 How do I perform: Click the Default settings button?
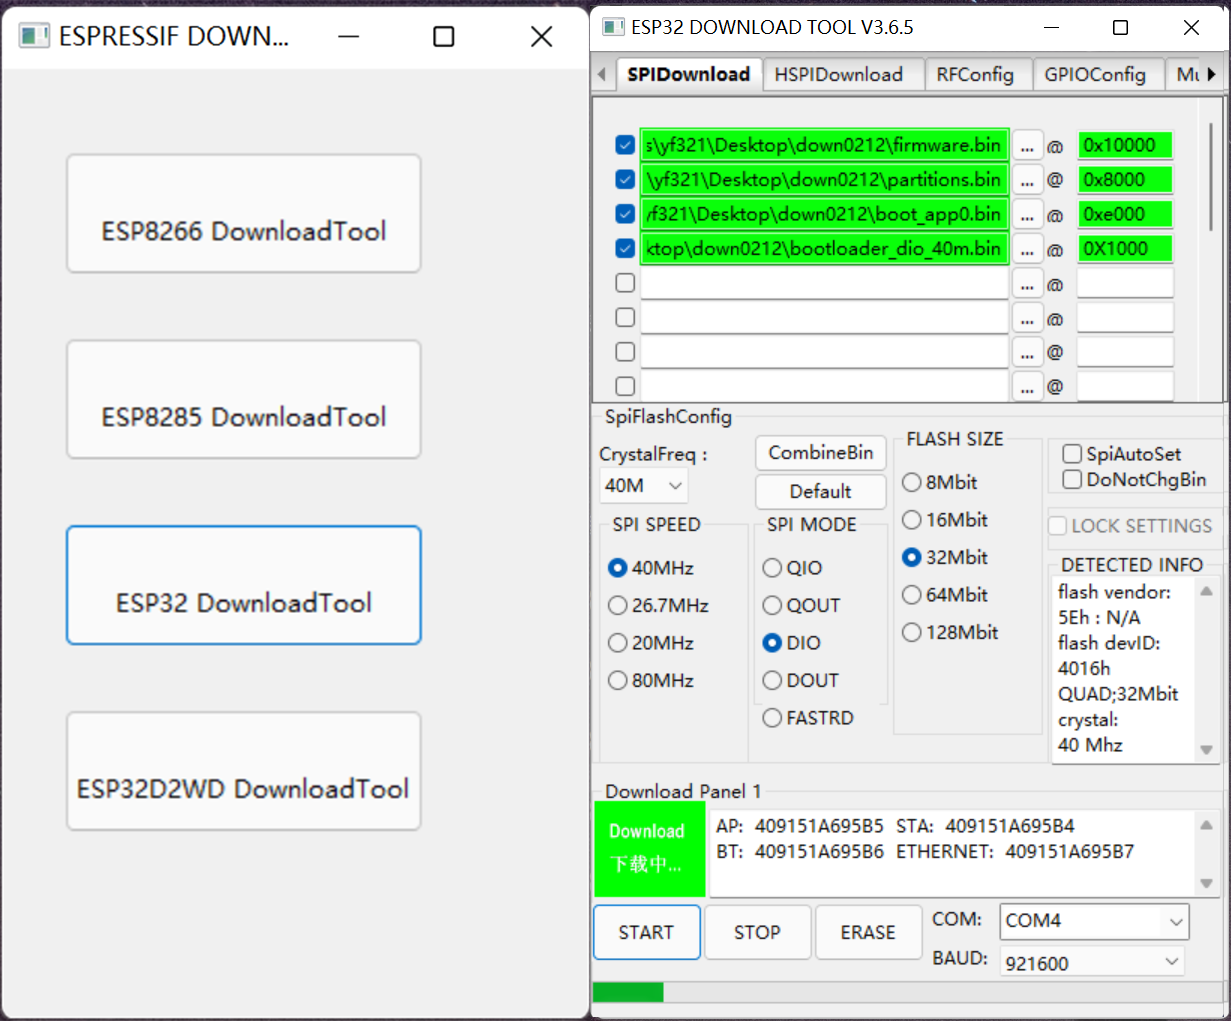pyautogui.click(x=820, y=491)
